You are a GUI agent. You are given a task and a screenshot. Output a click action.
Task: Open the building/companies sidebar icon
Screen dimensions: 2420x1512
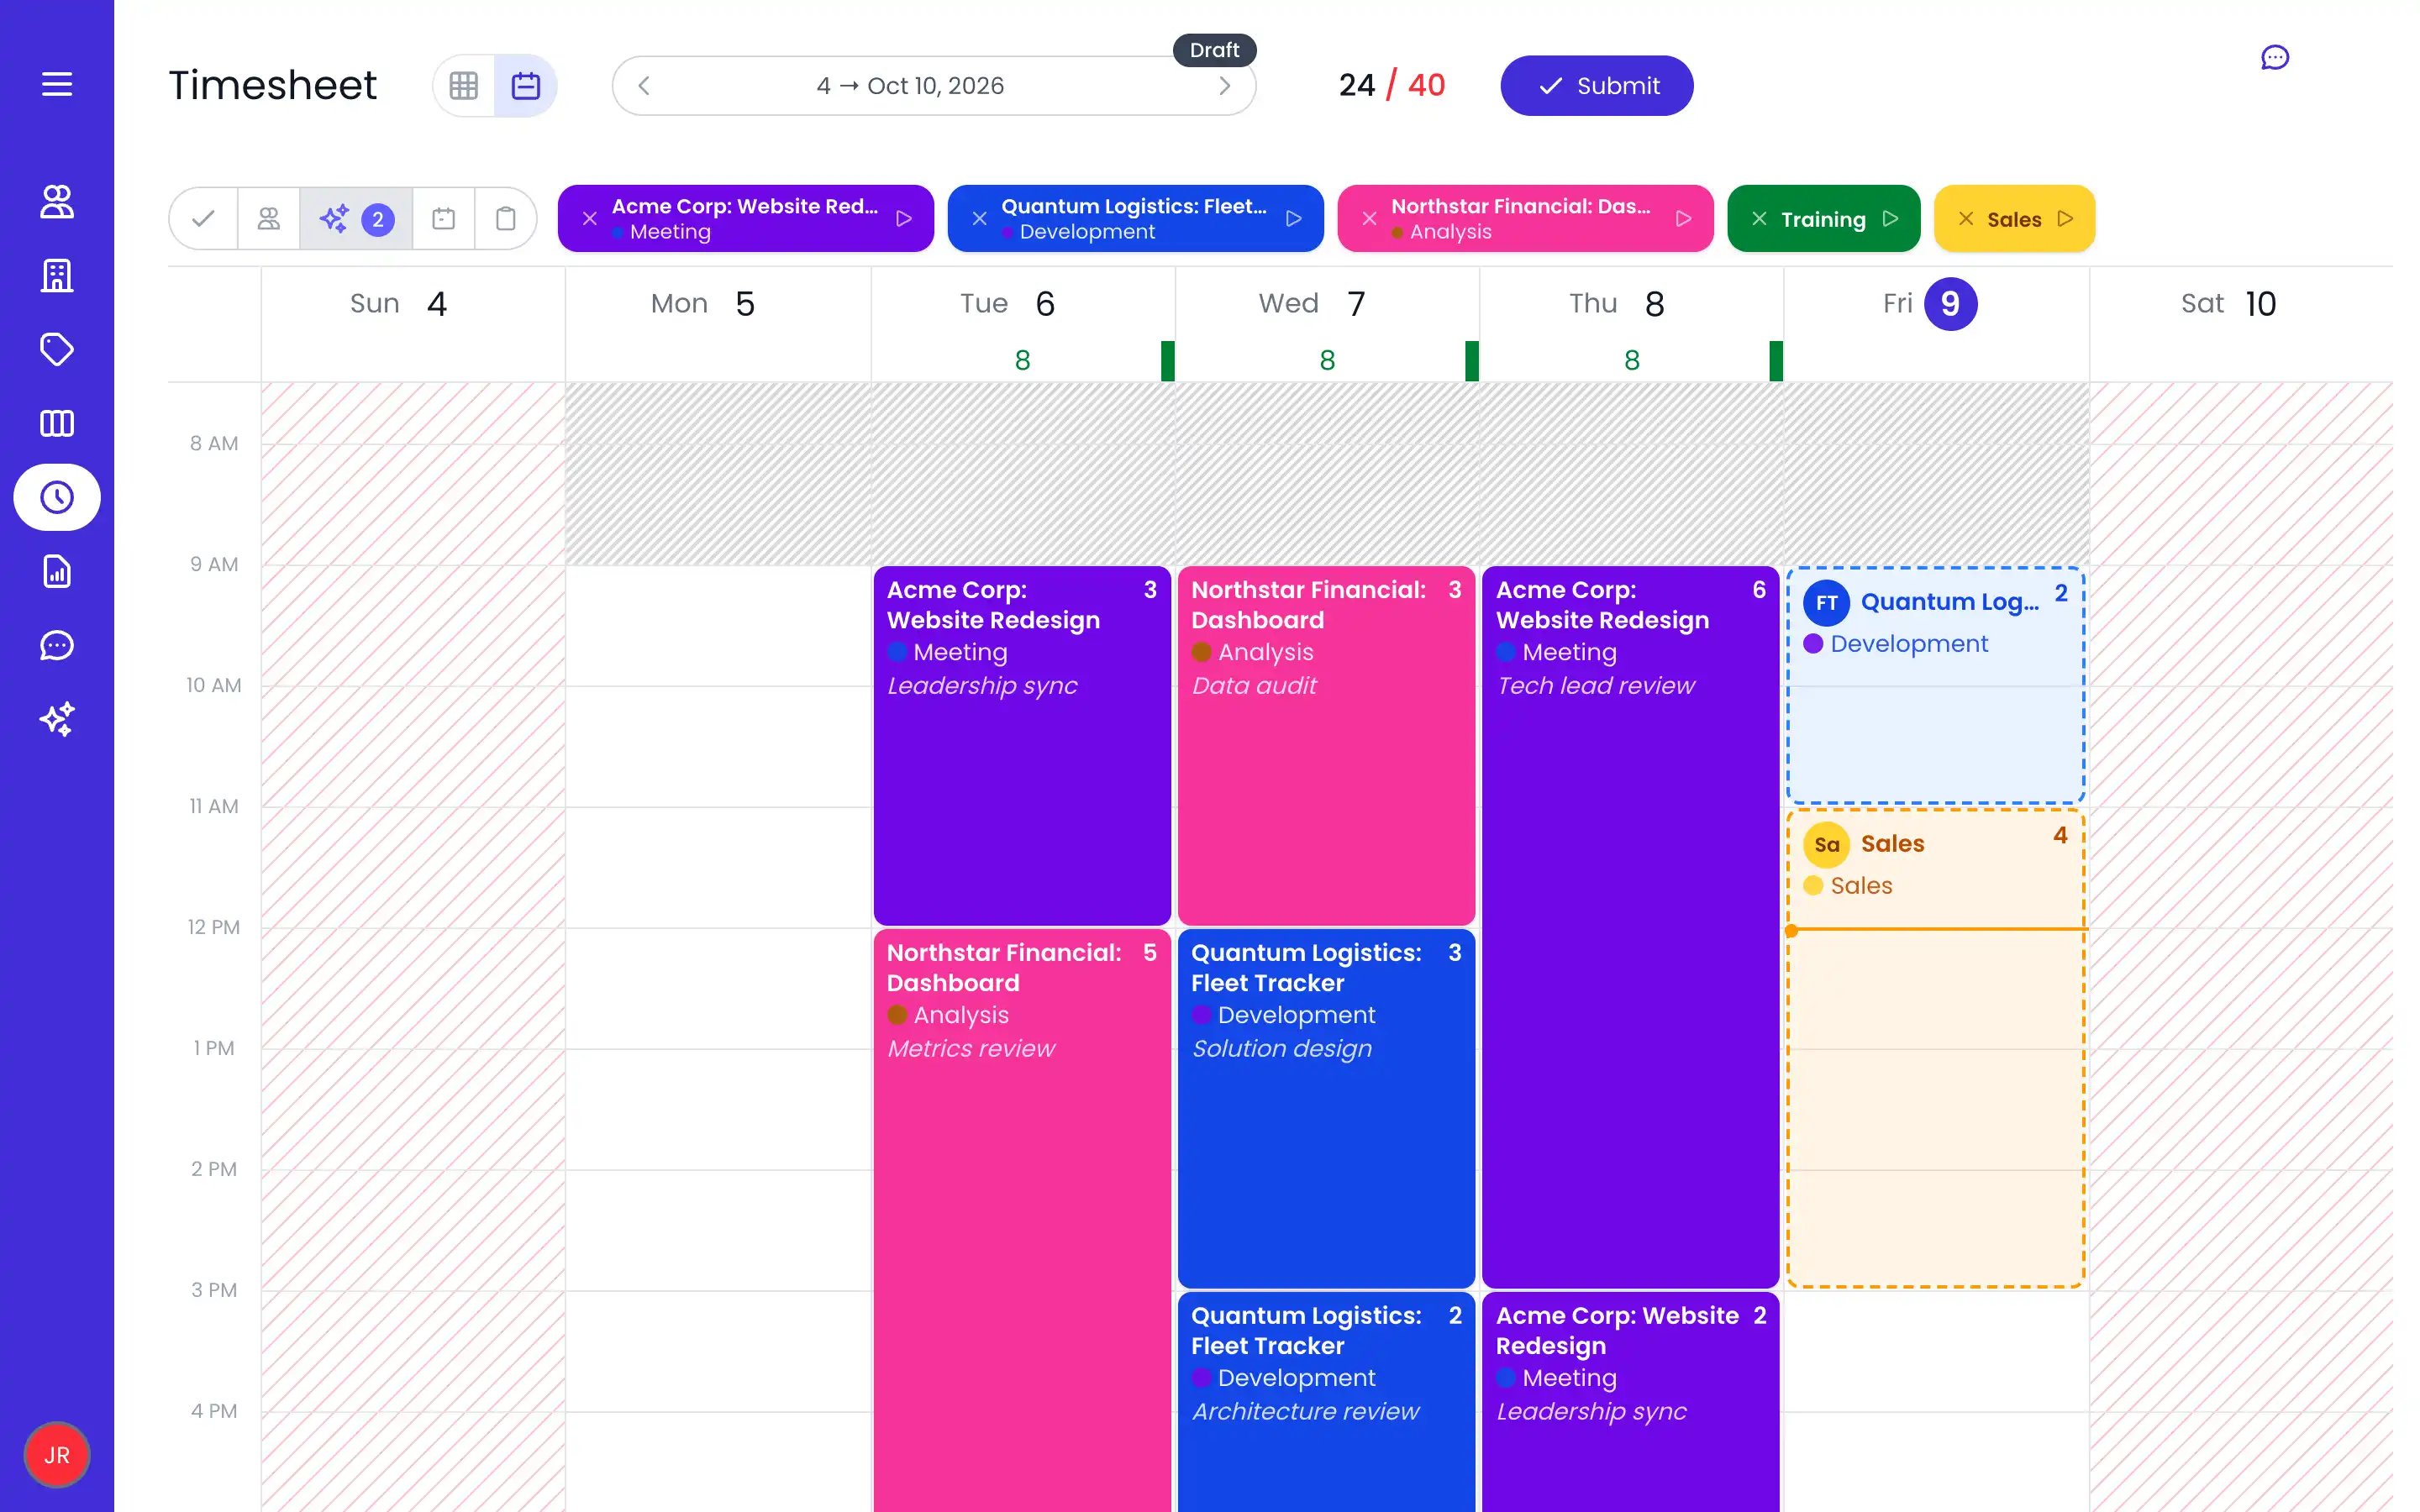point(57,276)
